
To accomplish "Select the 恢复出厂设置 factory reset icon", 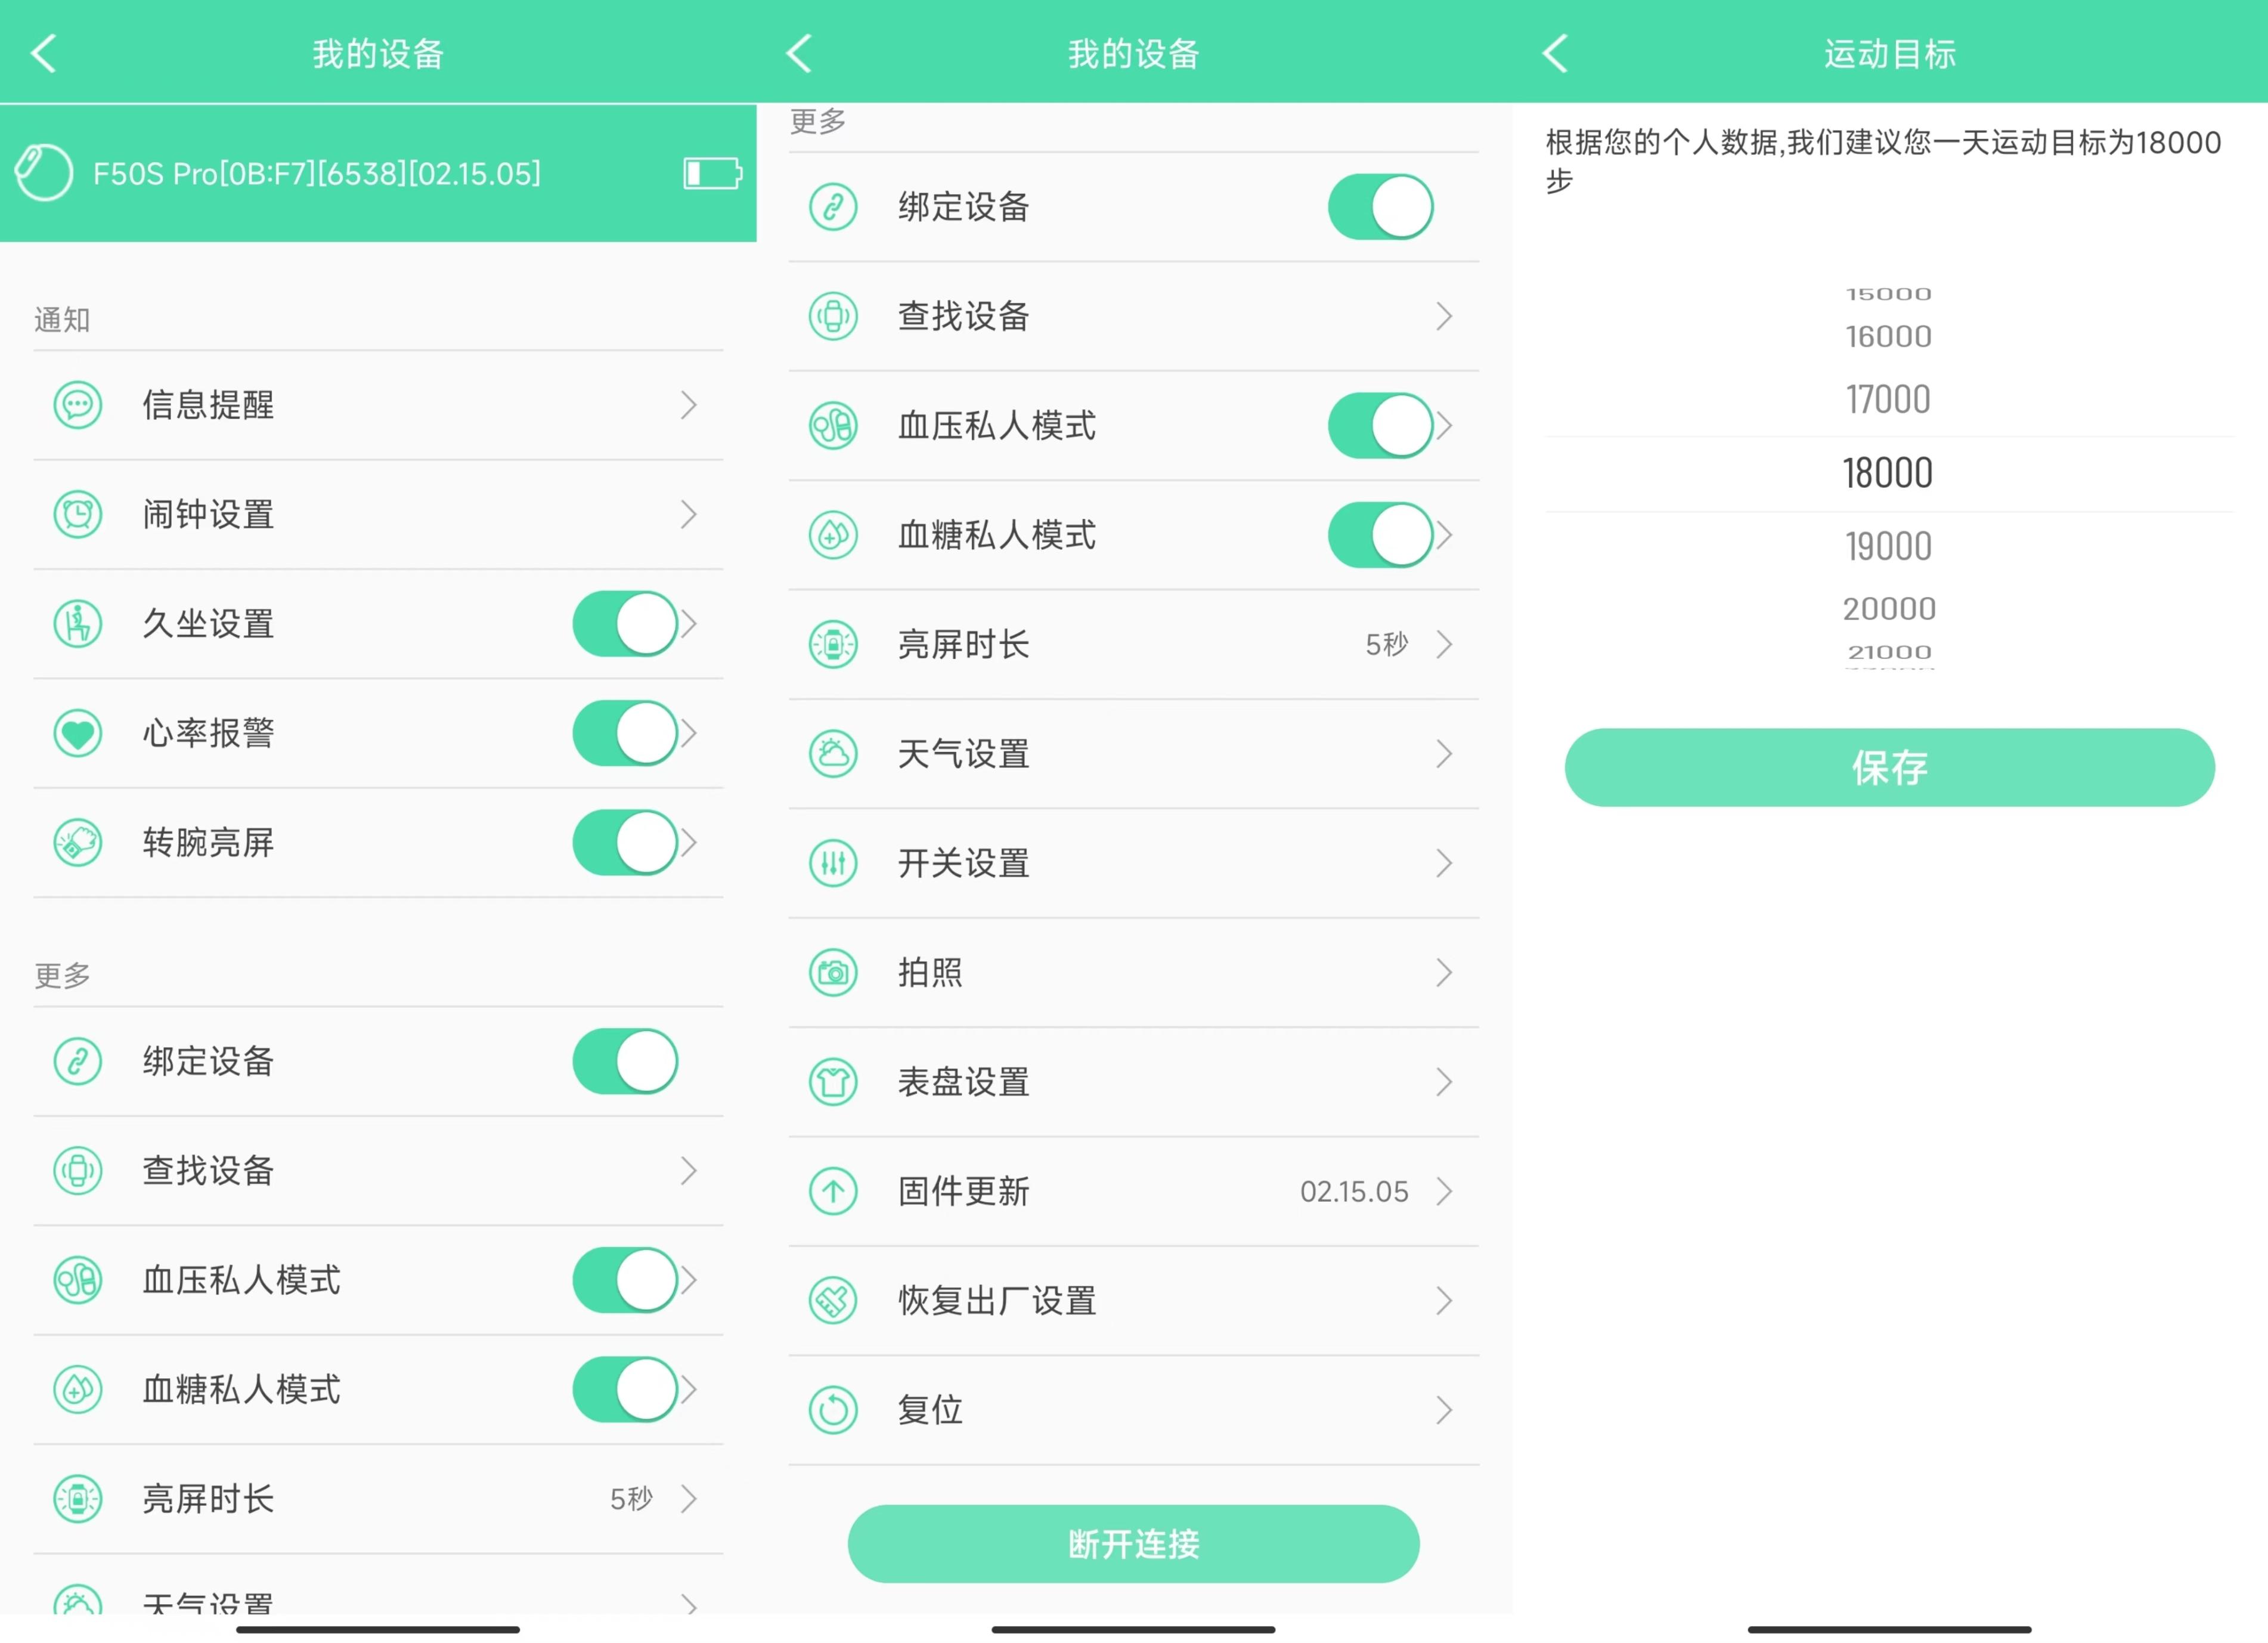I will coord(833,1300).
